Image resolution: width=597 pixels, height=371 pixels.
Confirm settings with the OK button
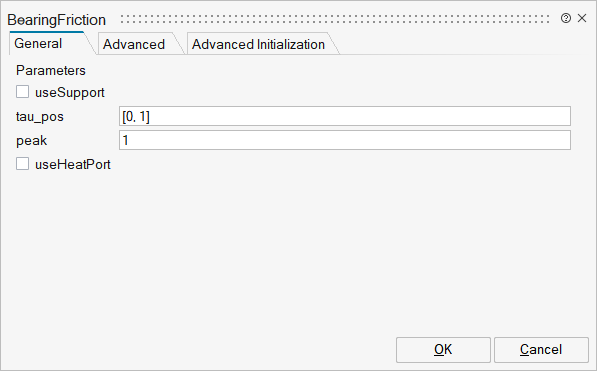pyautogui.click(x=443, y=350)
